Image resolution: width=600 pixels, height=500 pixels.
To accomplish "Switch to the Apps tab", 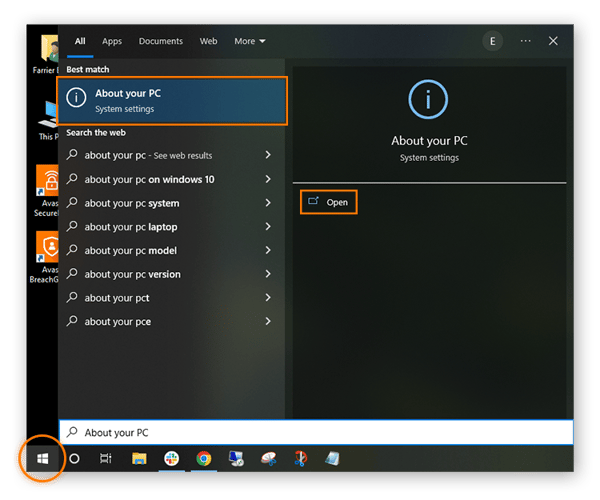I will pyautogui.click(x=112, y=41).
